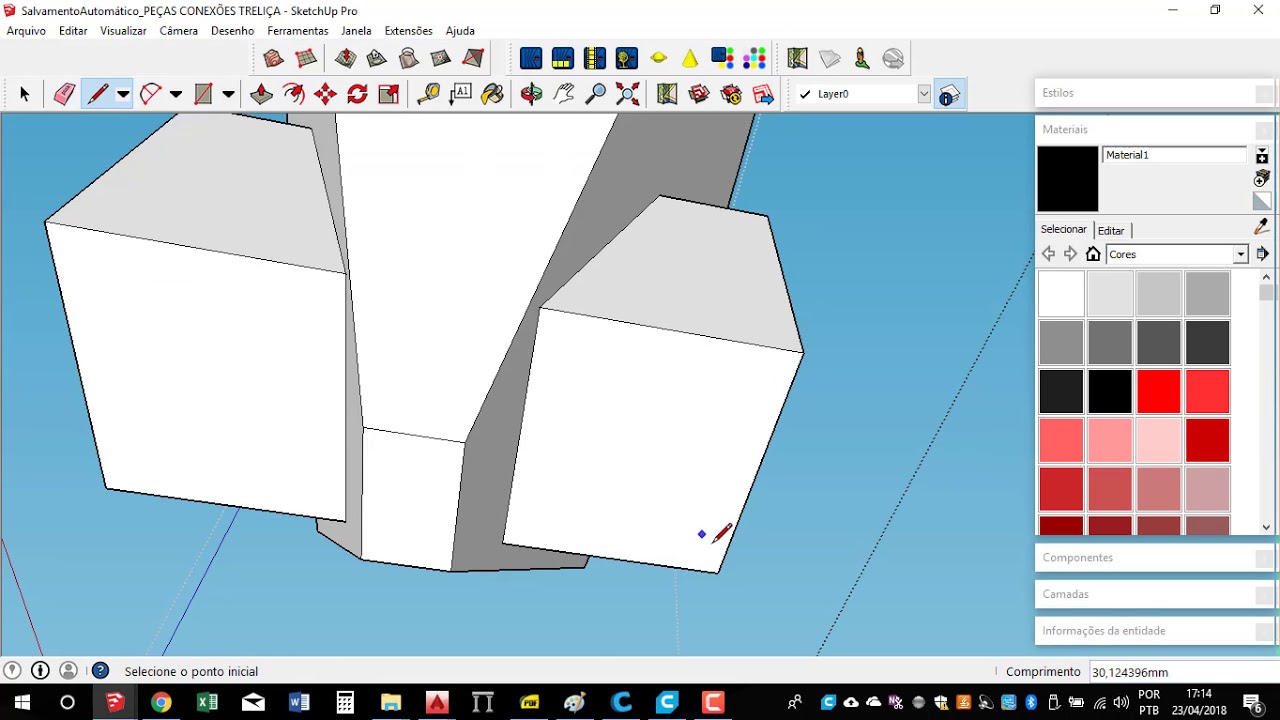Click the Material1 name field
This screenshot has width=1280, height=720.
(1175, 155)
